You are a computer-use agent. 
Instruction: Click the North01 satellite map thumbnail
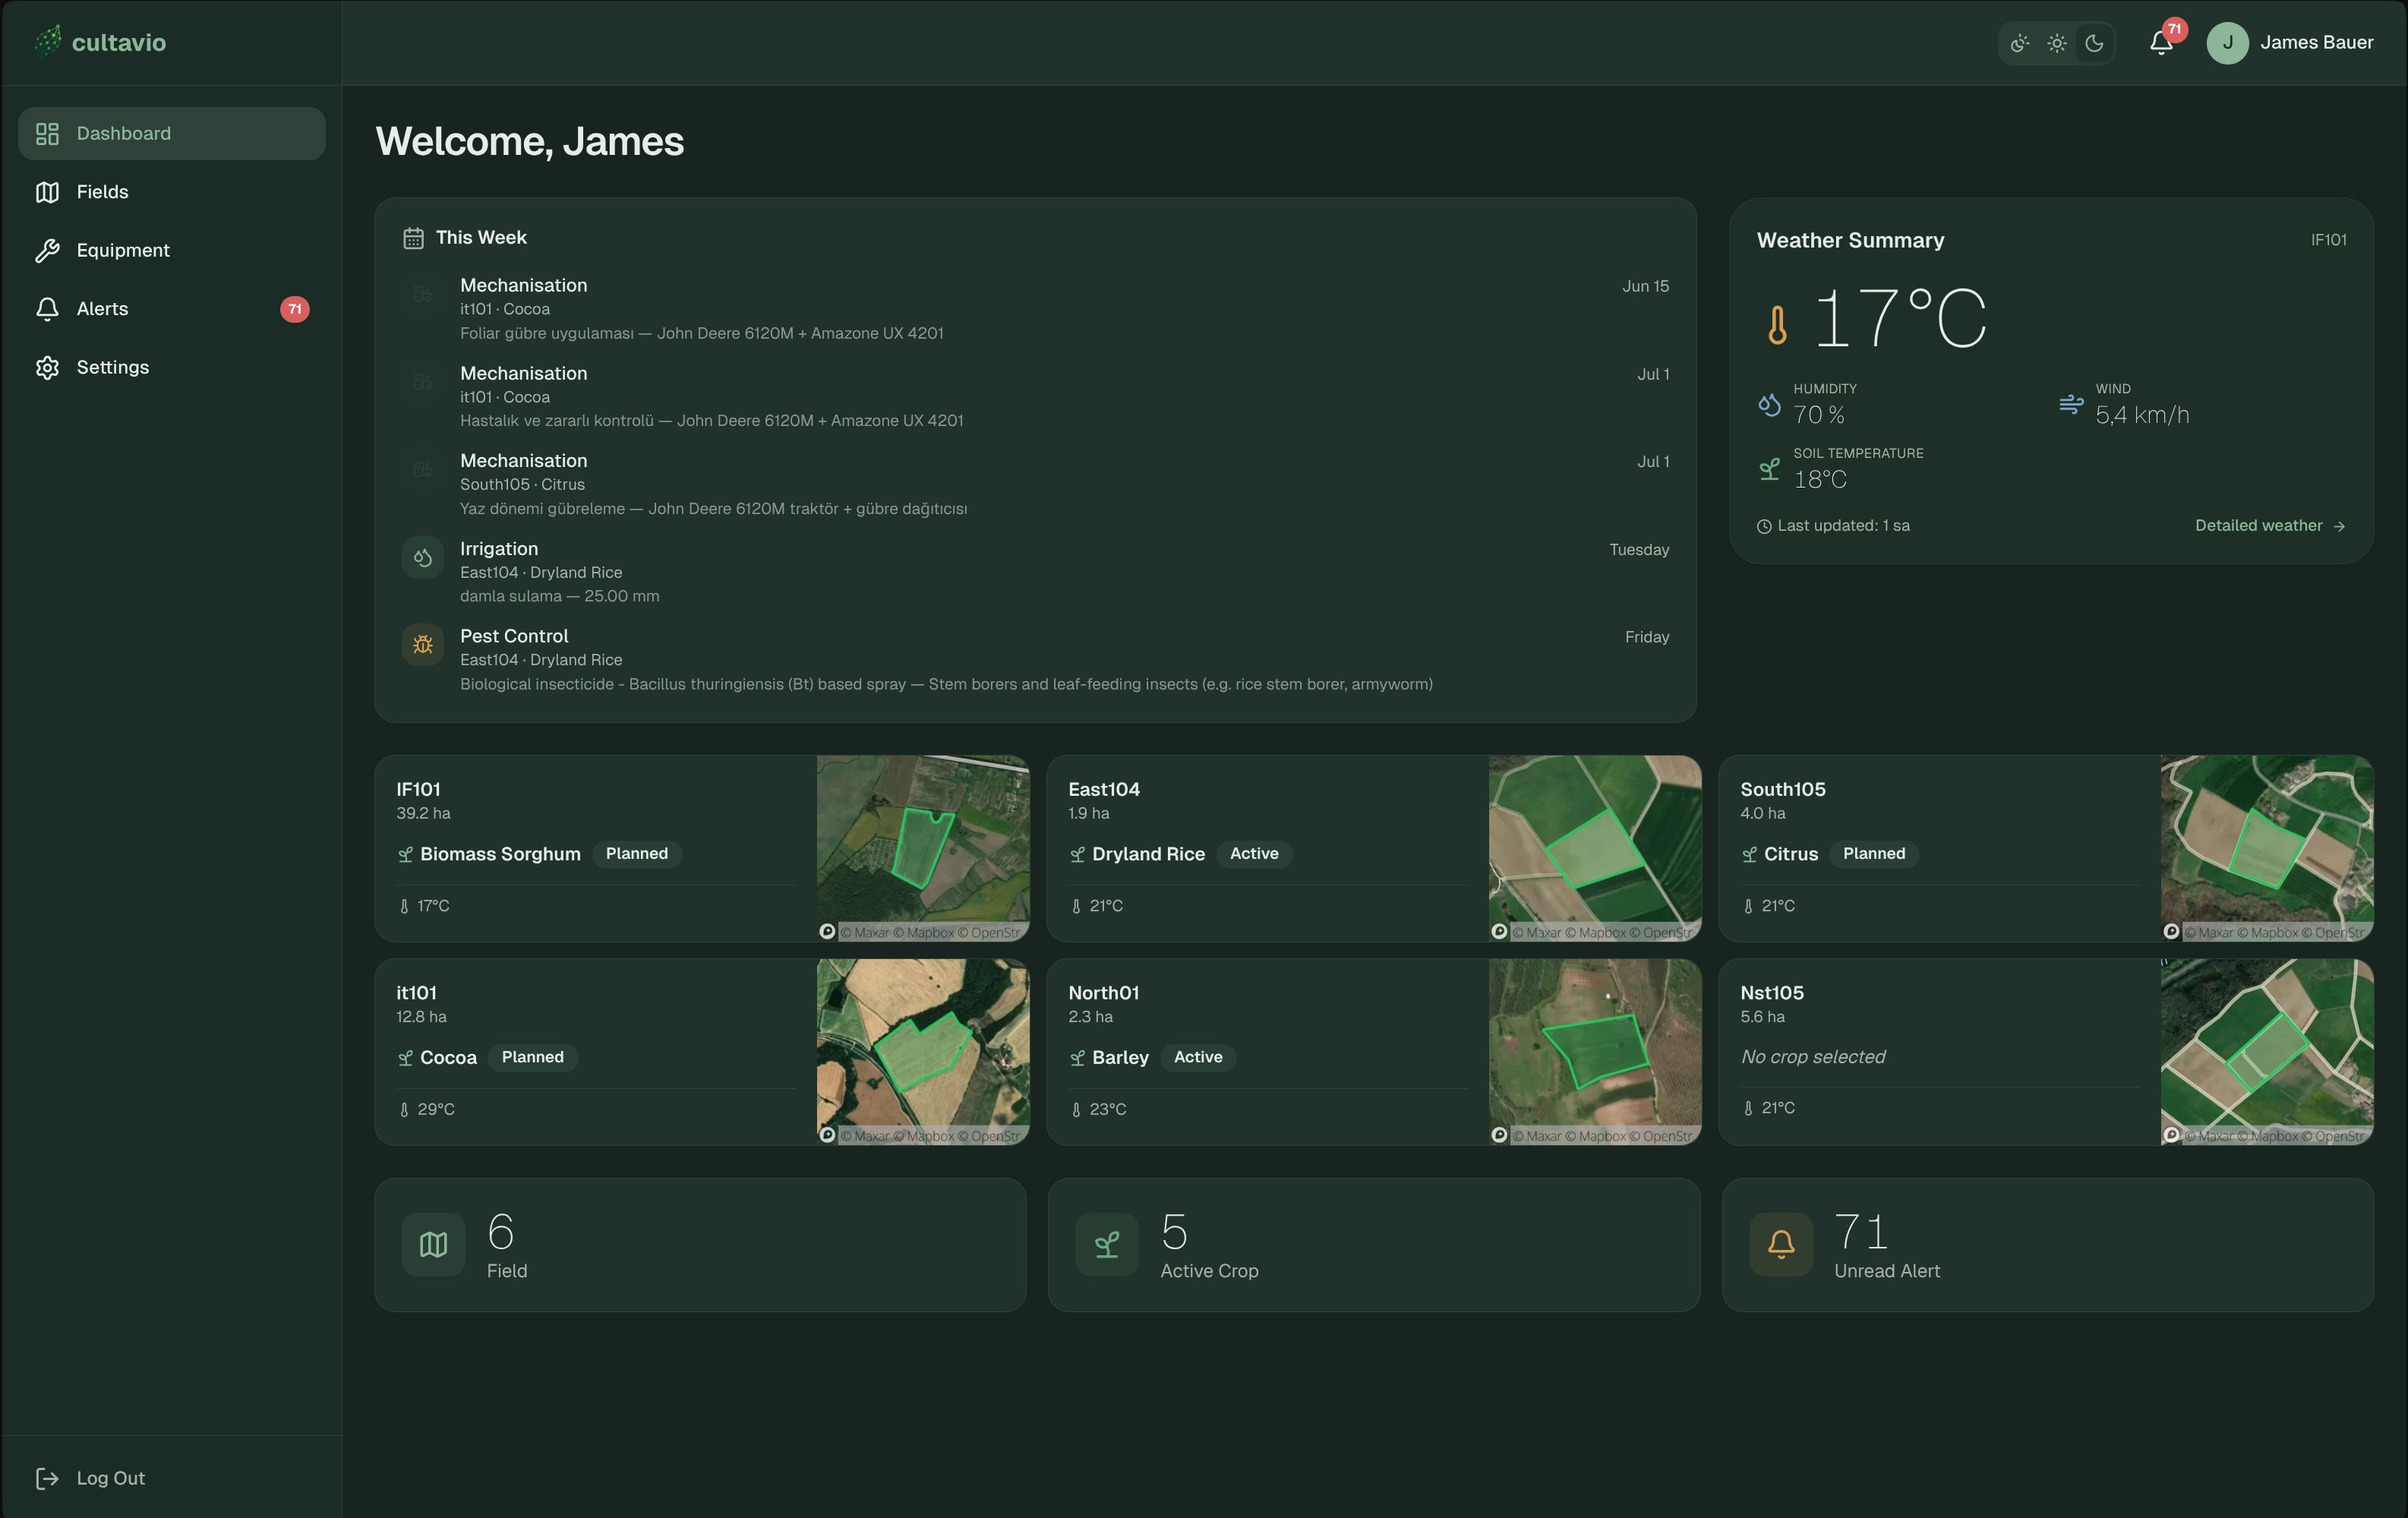click(1595, 1052)
